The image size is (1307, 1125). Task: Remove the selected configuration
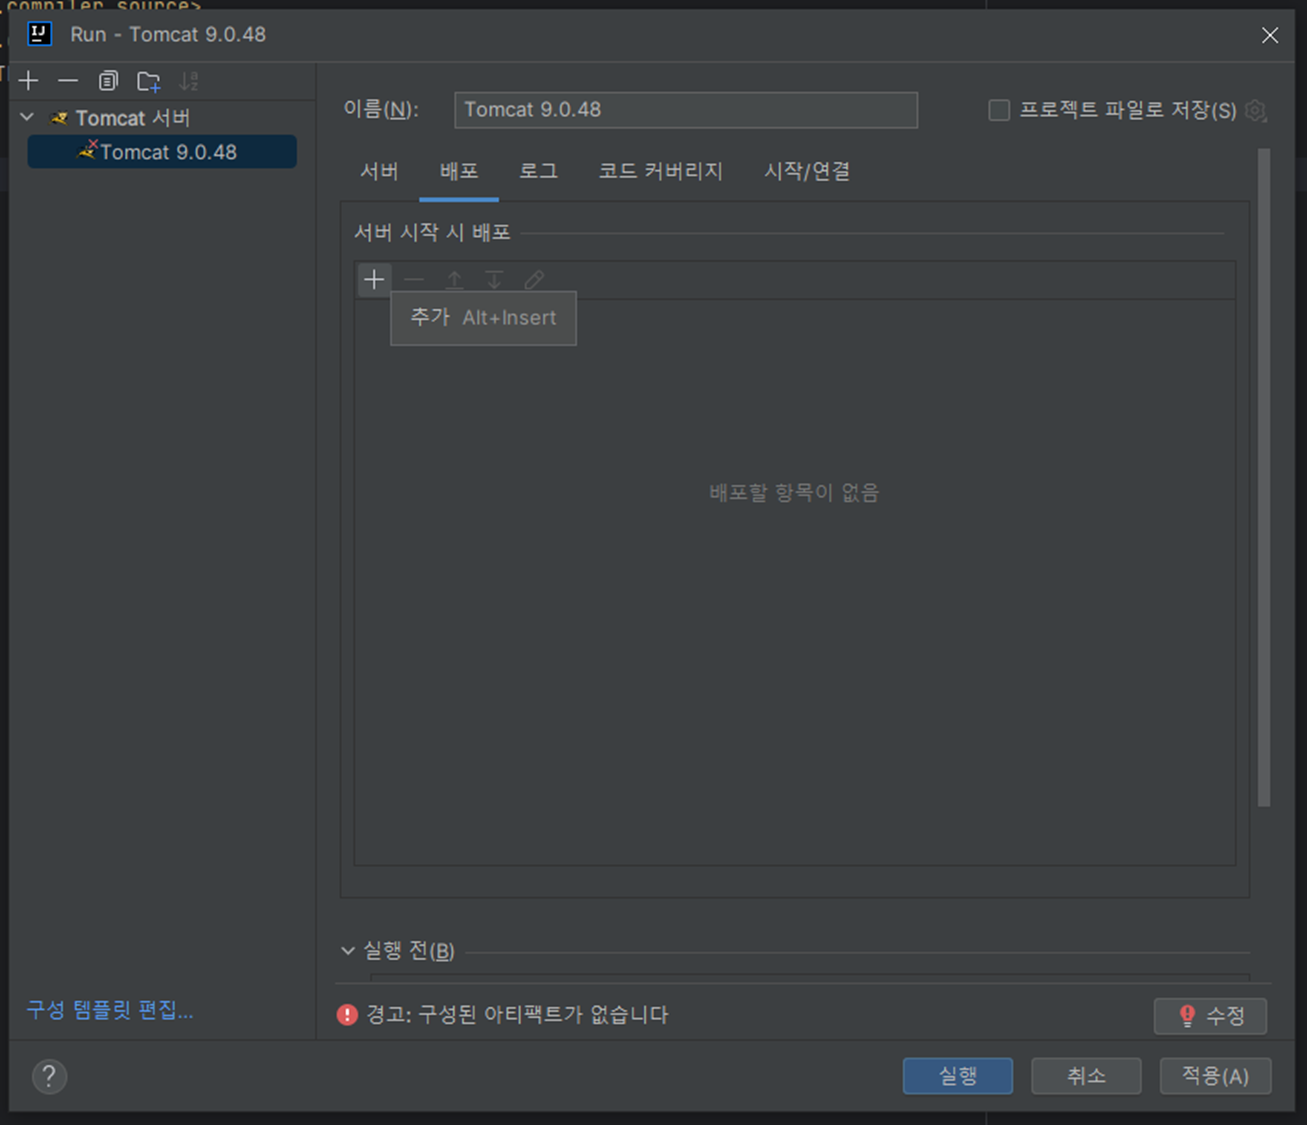pyautogui.click(x=68, y=81)
